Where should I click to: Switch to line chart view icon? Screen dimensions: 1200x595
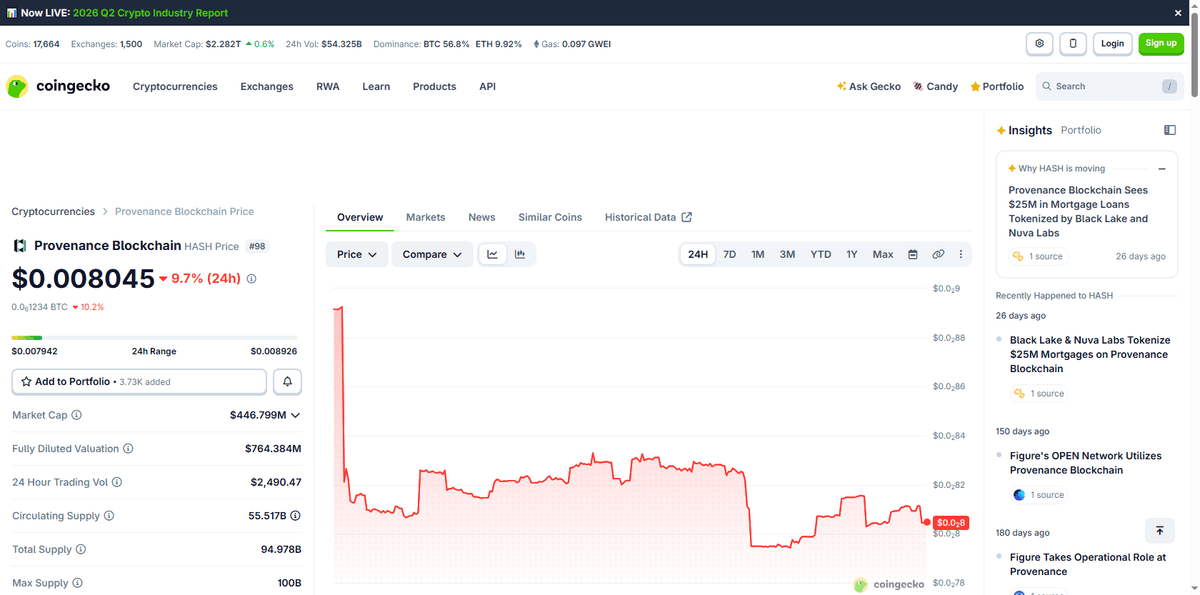(492, 254)
